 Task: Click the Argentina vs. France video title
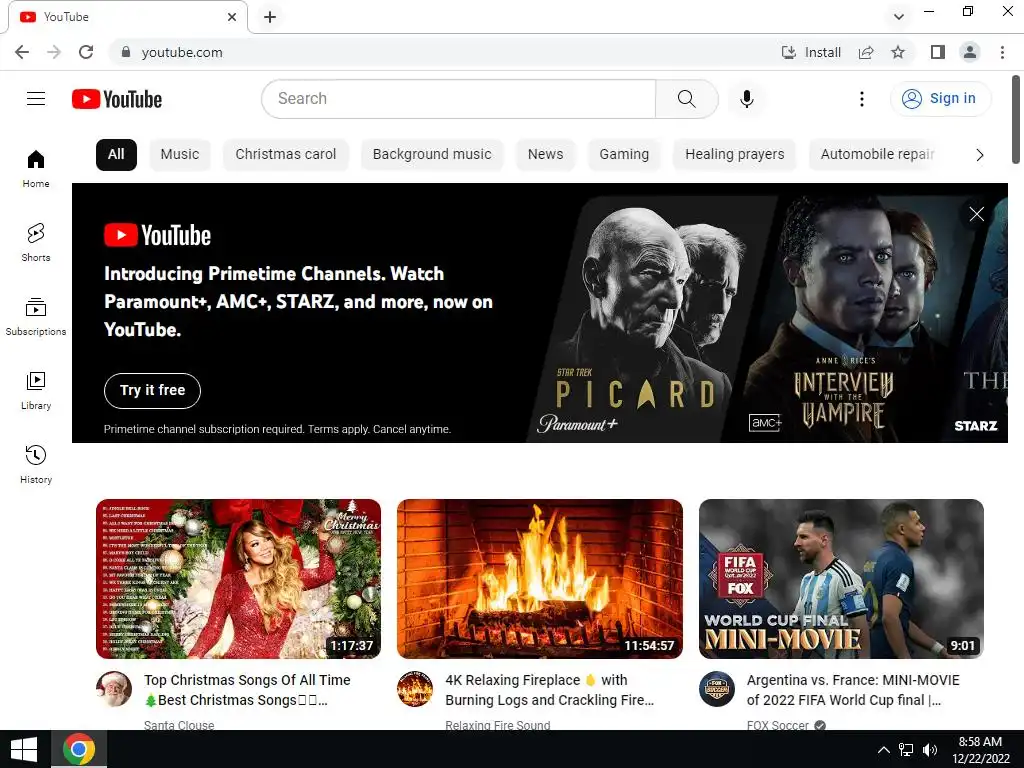click(853, 690)
